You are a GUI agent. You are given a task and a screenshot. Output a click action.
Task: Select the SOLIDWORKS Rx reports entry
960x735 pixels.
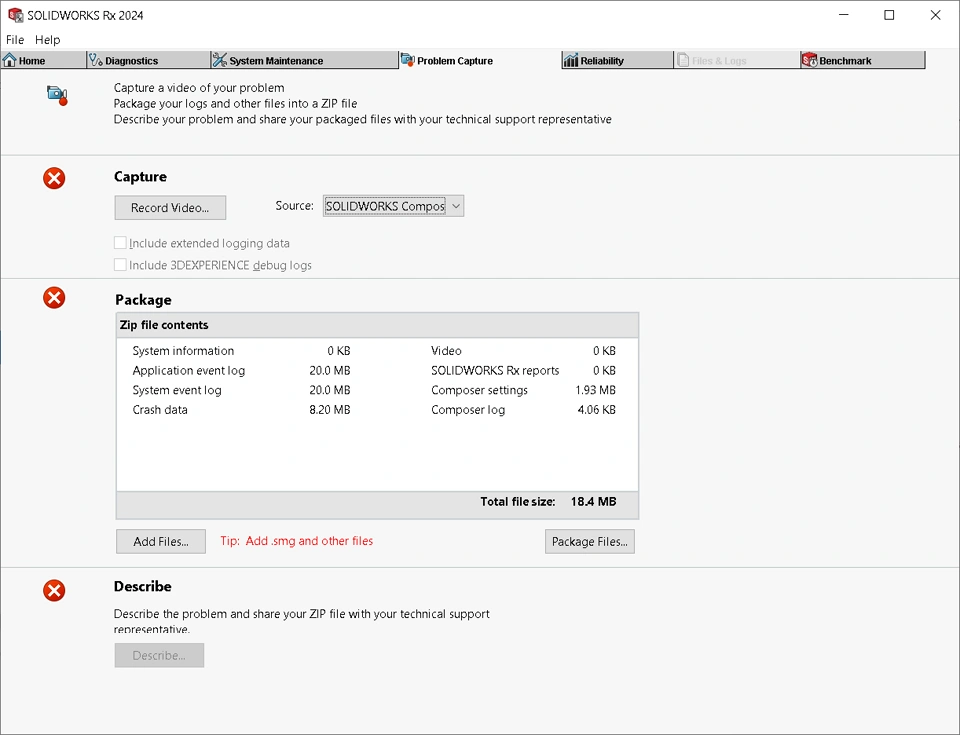pos(523,370)
